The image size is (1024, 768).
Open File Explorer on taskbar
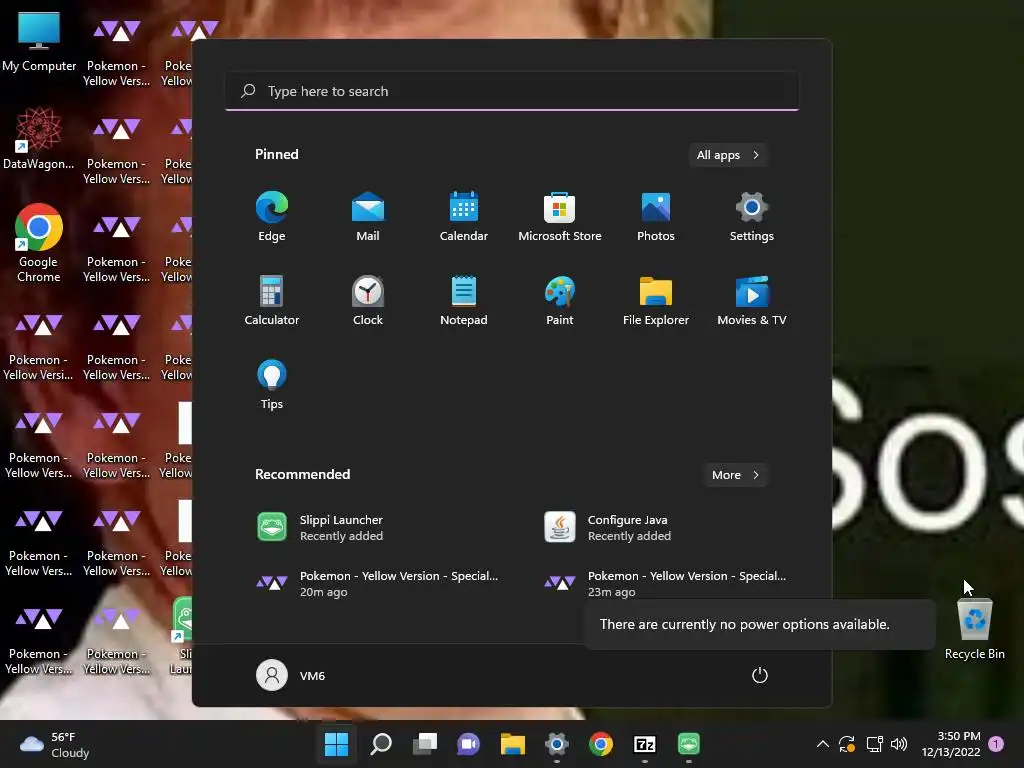(x=513, y=744)
